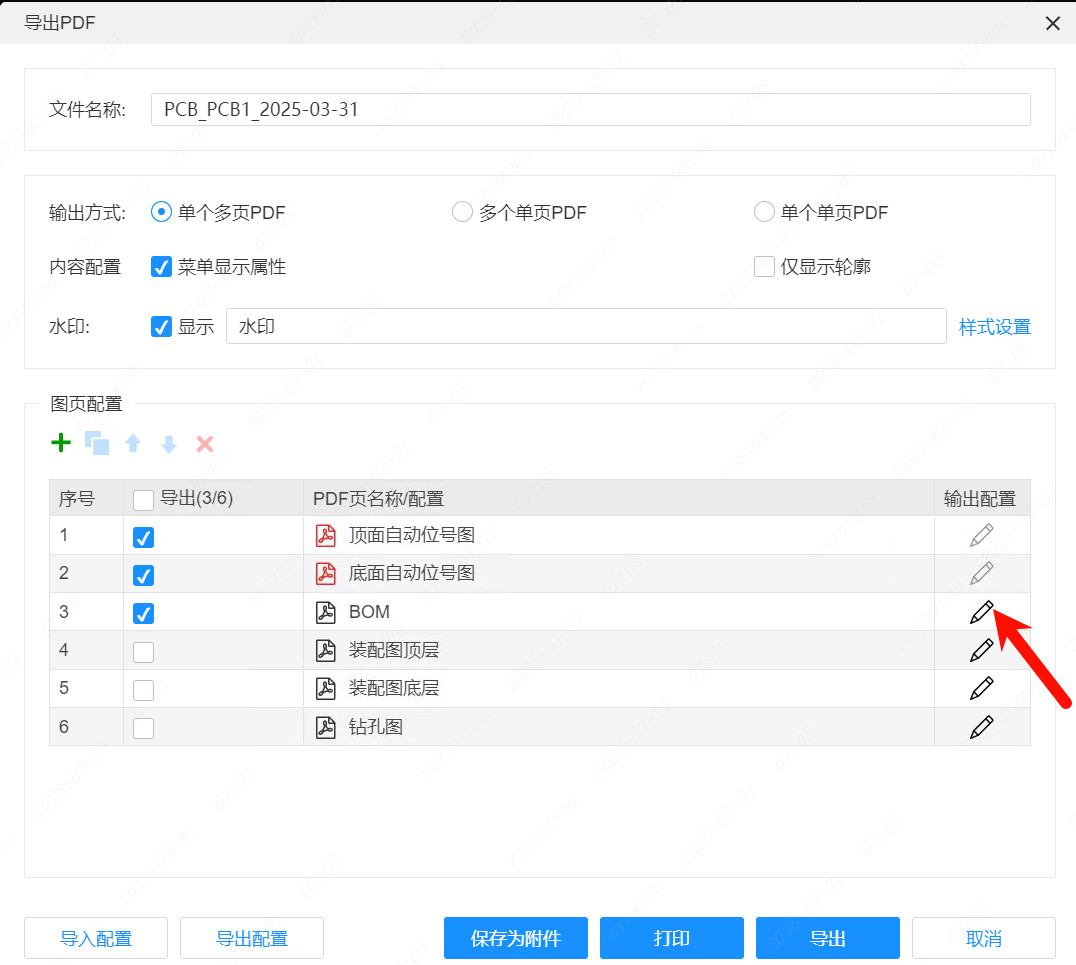Open output configuration for 钻孔图
This screenshot has height=965, width=1076.
click(981, 727)
